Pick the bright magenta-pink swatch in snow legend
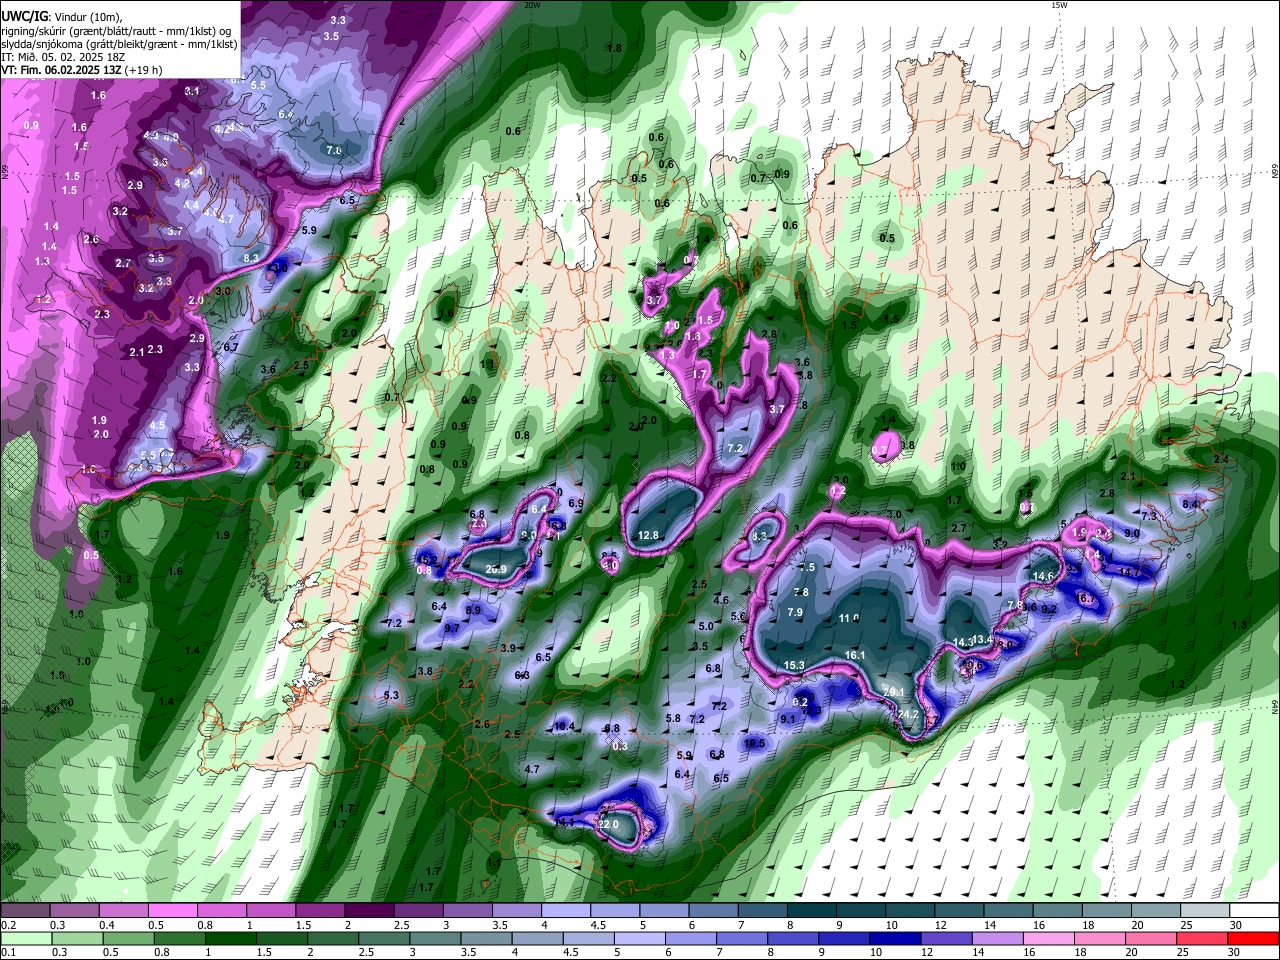The height and width of the screenshot is (960, 1280). [x=172, y=910]
